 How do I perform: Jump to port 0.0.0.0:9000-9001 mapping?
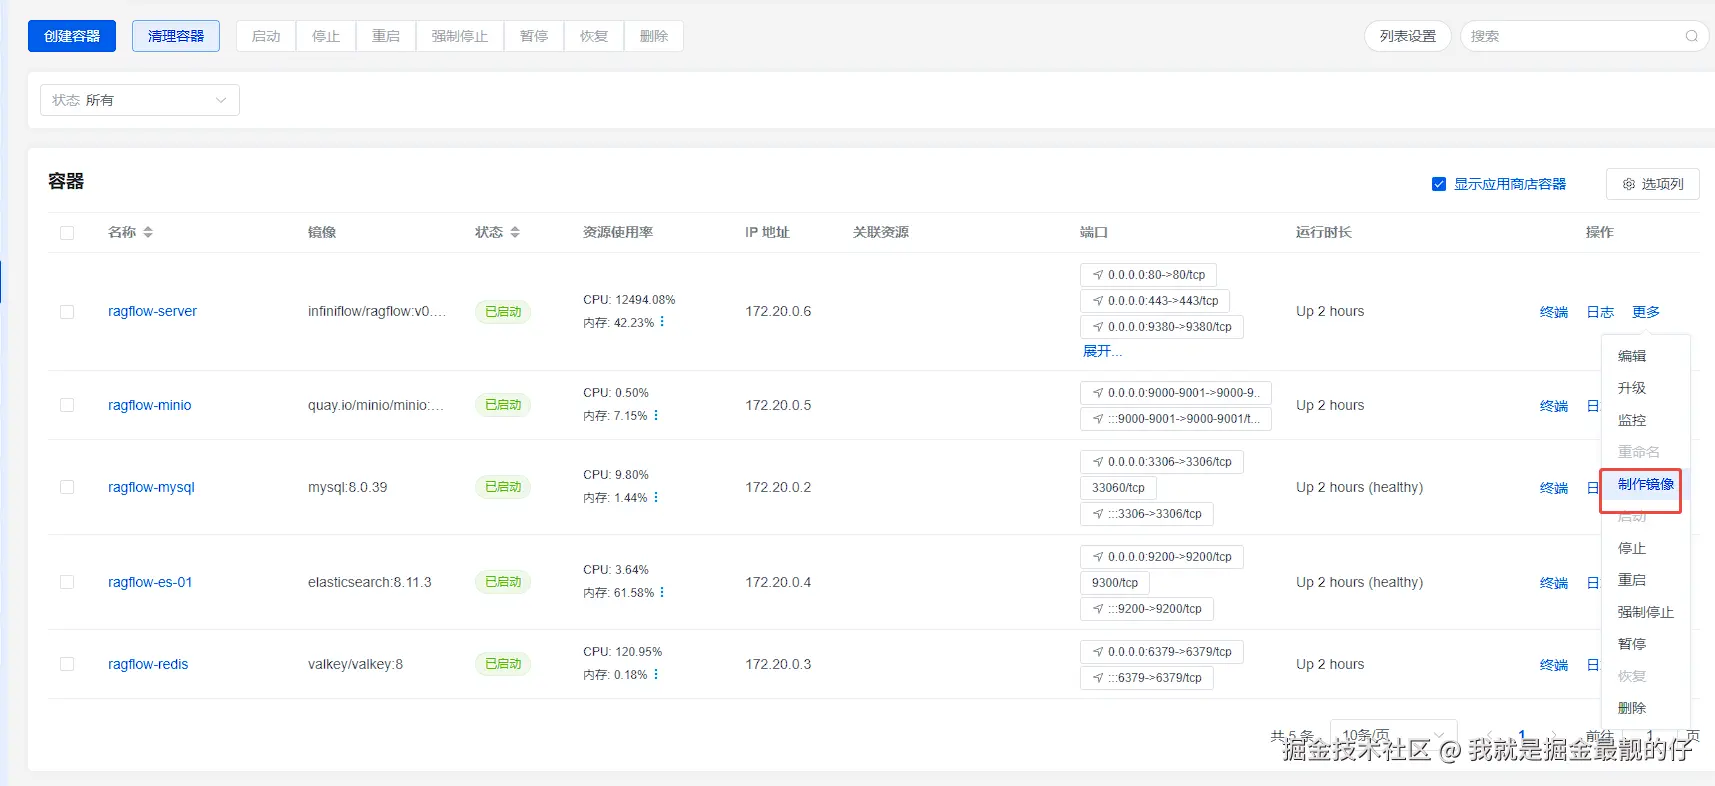click(x=1176, y=393)
